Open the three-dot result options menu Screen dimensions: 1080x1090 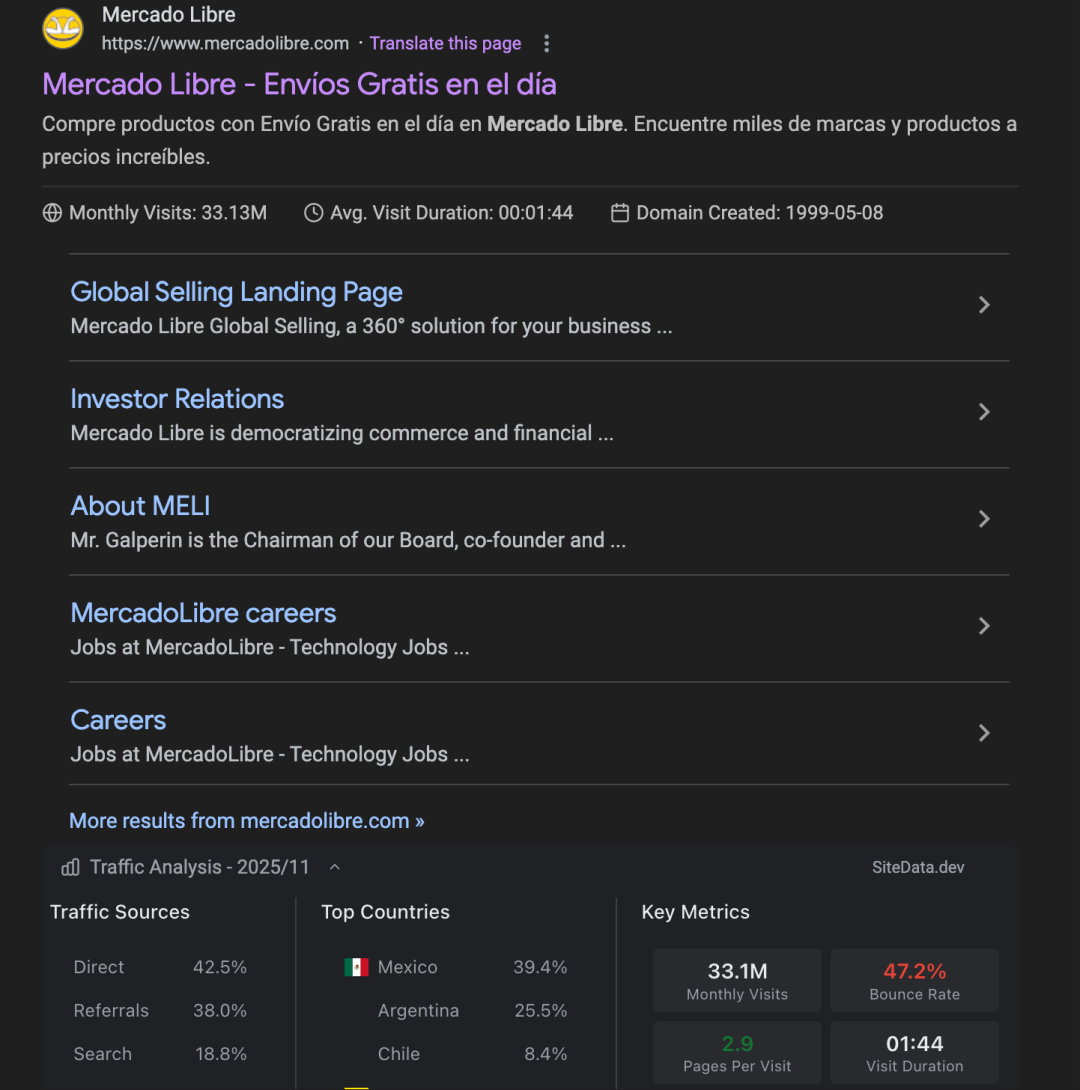coord(547,44)
